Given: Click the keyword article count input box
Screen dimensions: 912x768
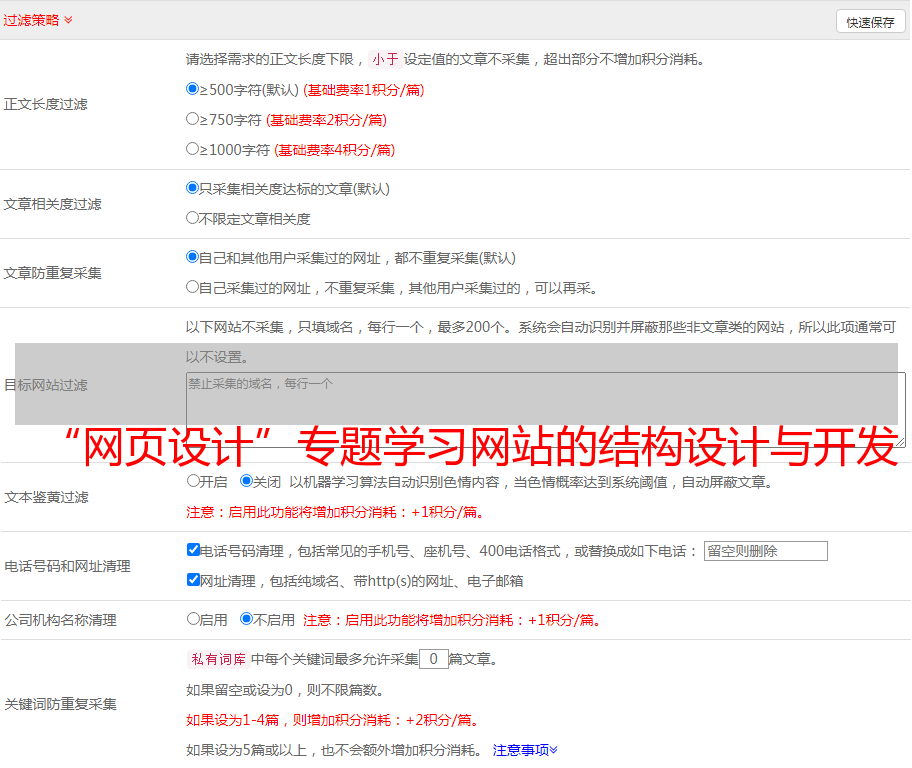Looking at the screenshot, I should pyautogui.click(x=433, y=659).
